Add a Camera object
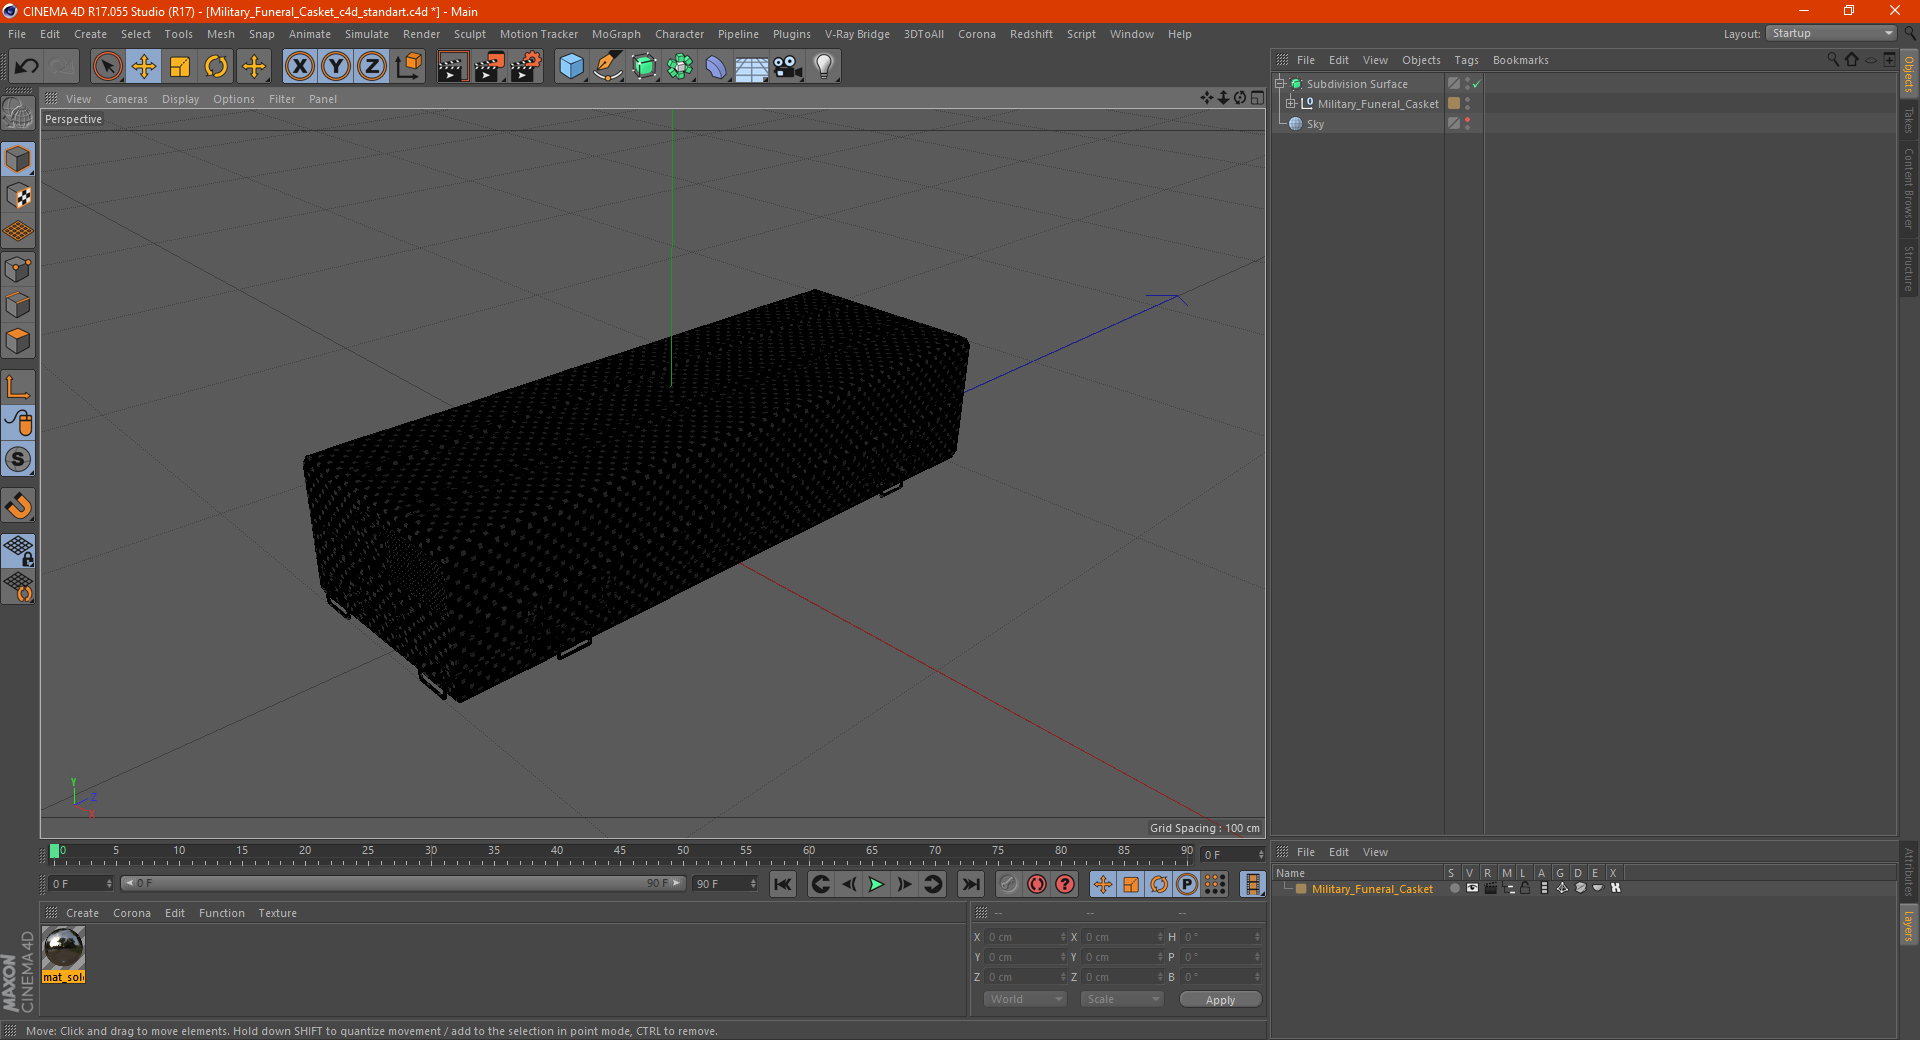1920x1040 pixels. coord(788,67)
